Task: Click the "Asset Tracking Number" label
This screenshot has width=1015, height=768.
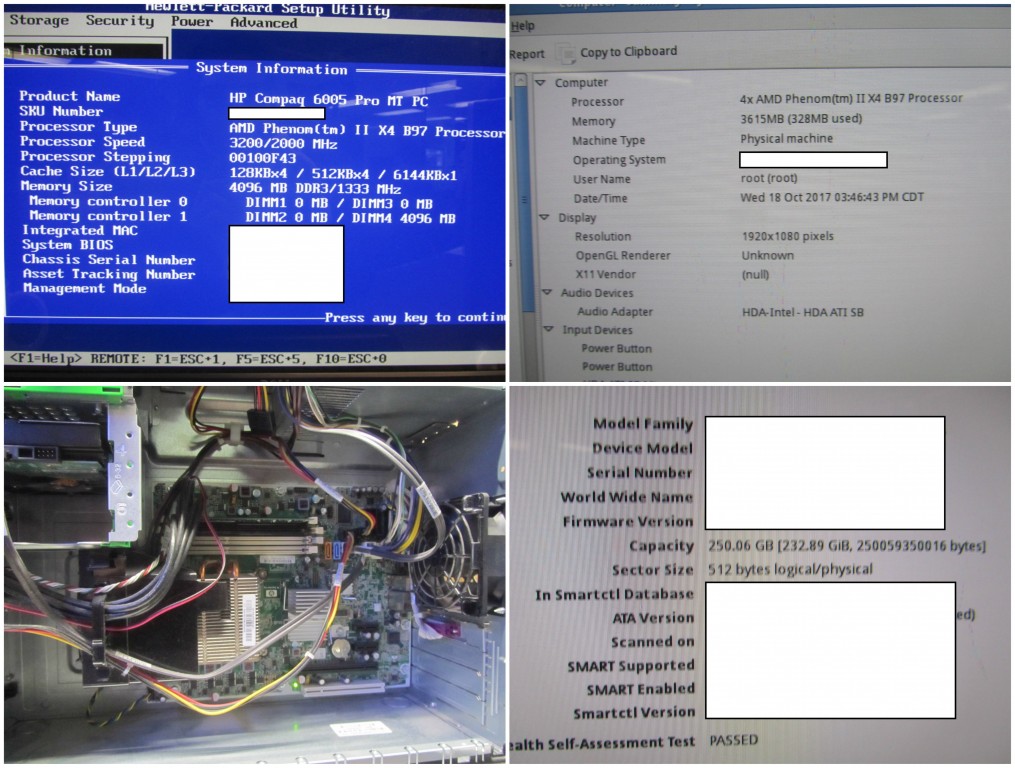Action: [x=109, y=274]
